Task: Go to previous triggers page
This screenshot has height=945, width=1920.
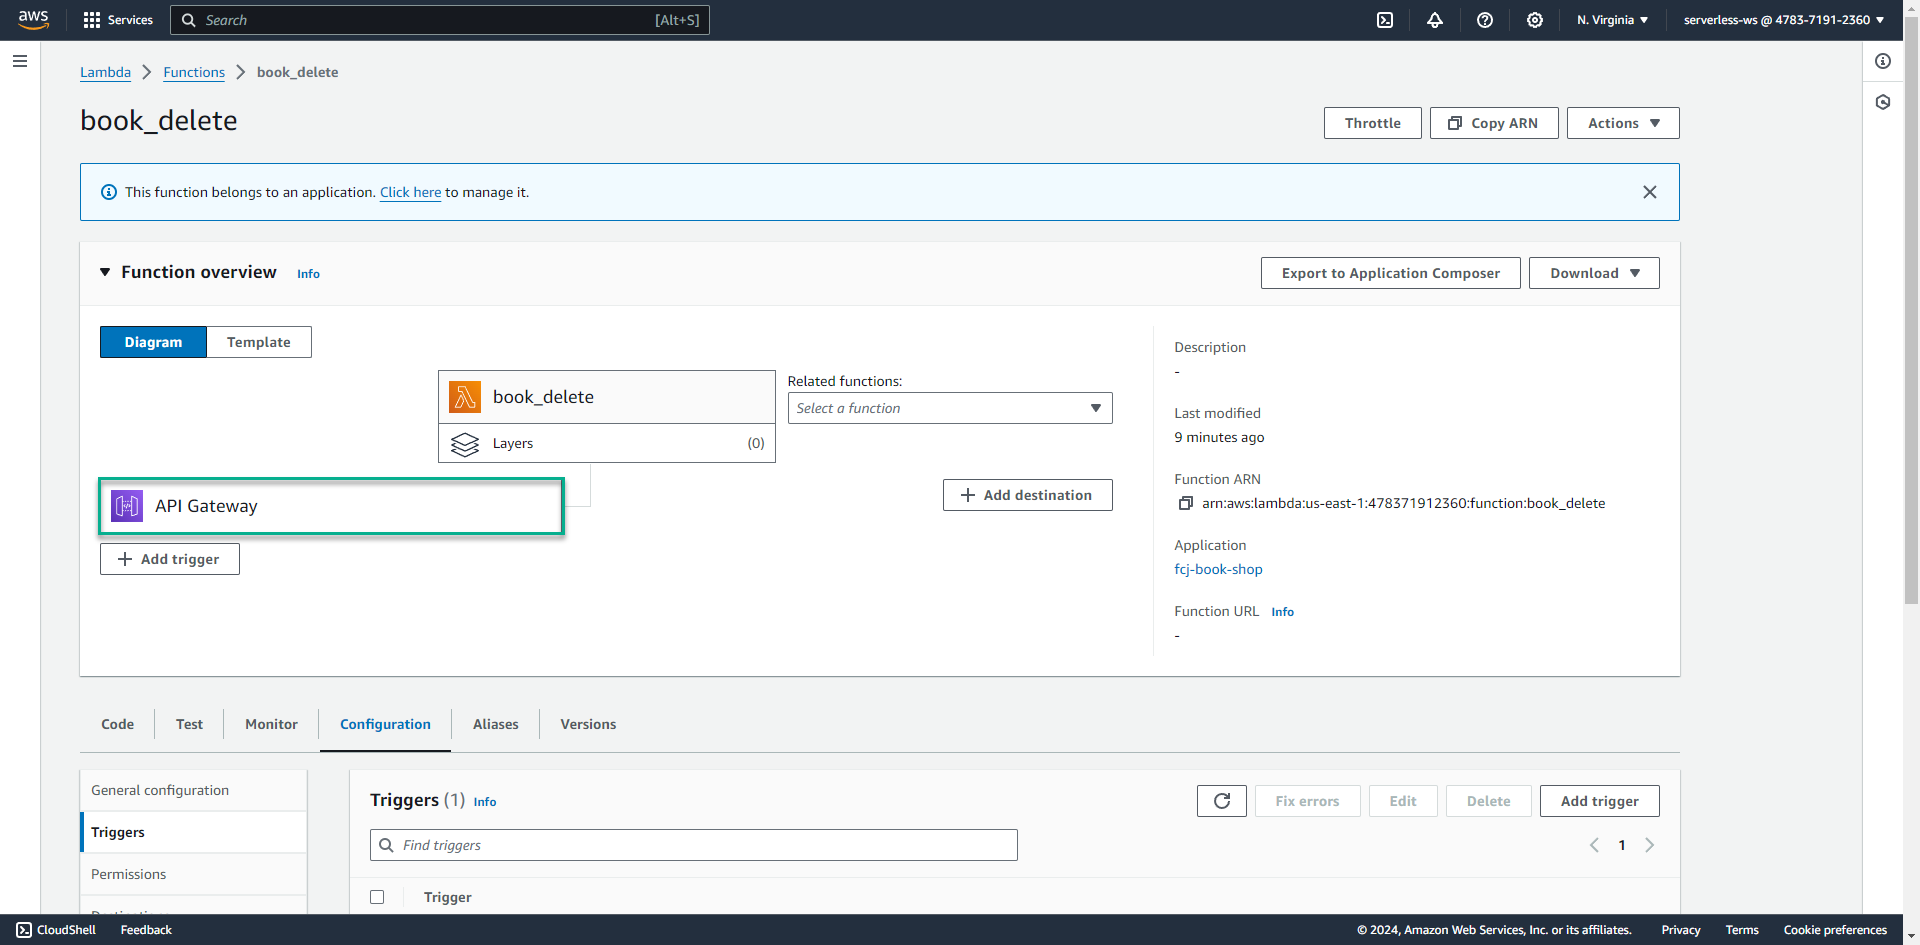Action: [x=1594, y=845]
